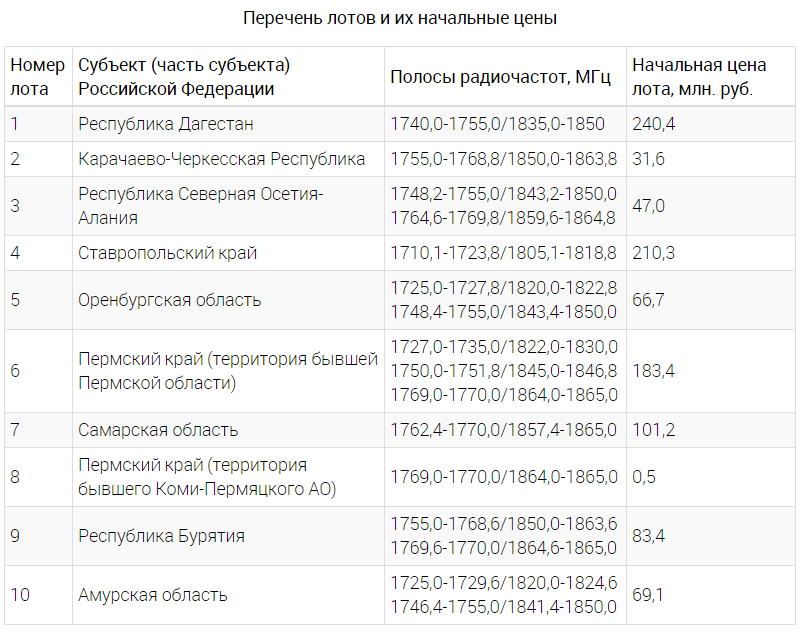The height and width of the screenshot is (638, 807).
Task: Click the "Республика Северная Осетия-Алания" cell
Action: tap(201, 206)
